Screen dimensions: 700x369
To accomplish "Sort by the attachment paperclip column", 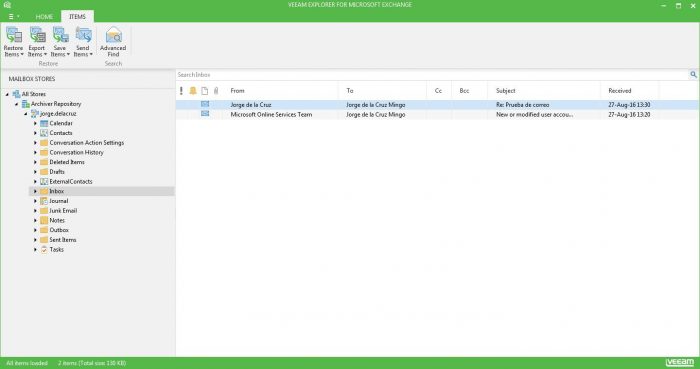I will (216, 91).
